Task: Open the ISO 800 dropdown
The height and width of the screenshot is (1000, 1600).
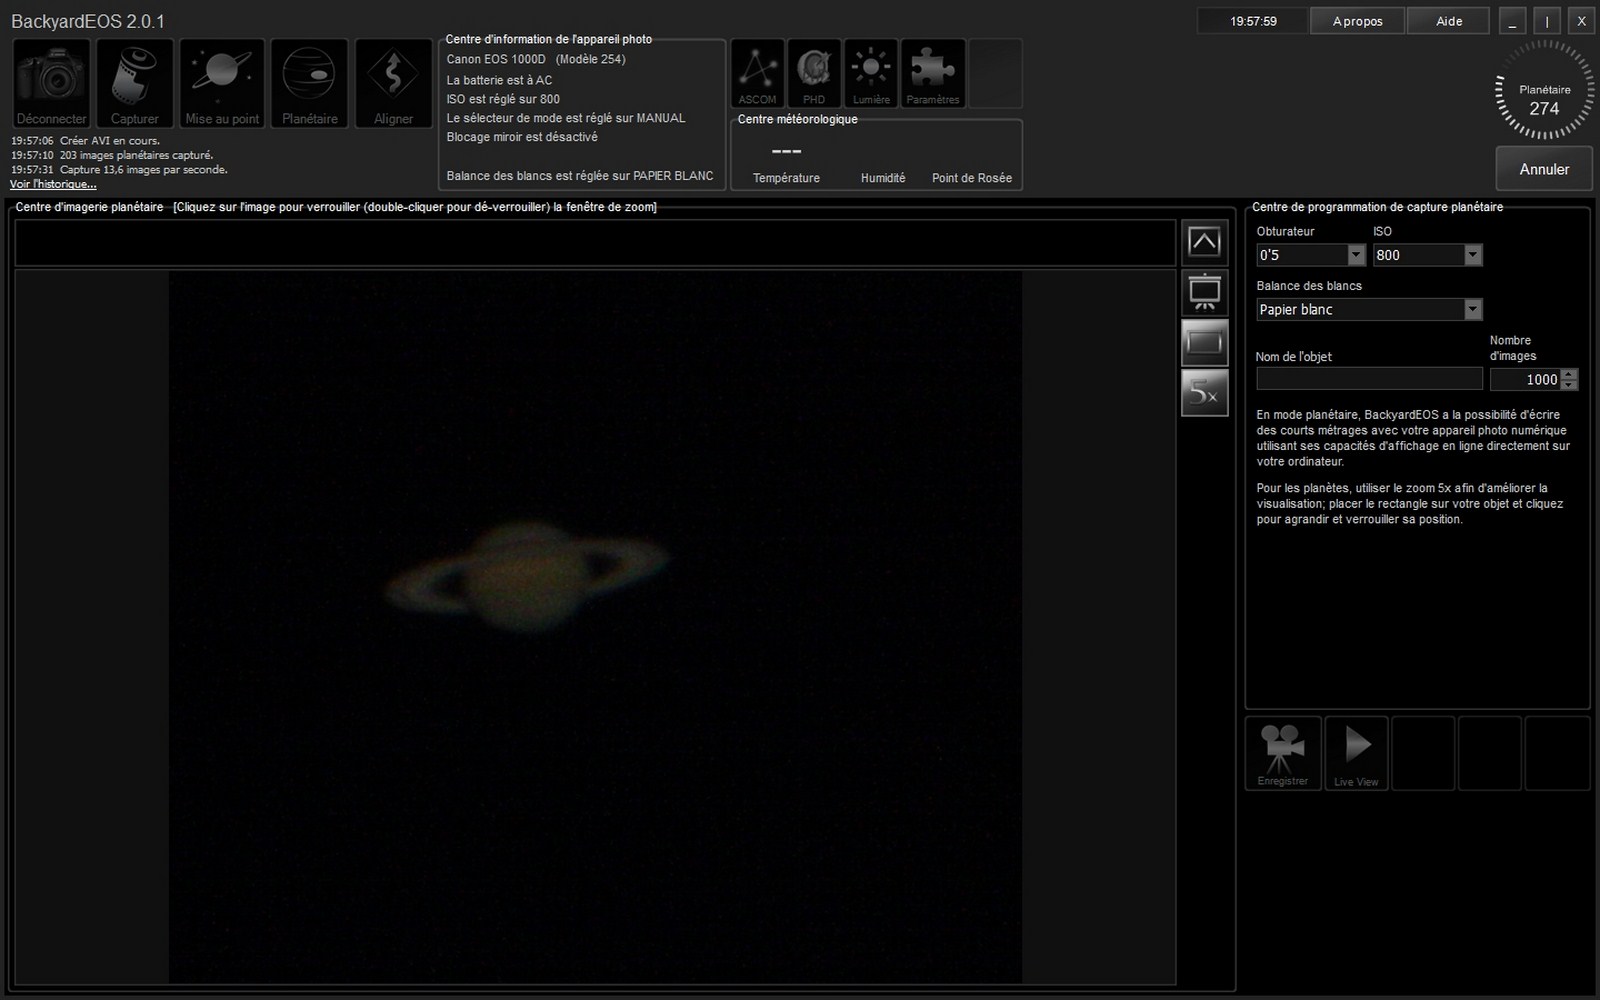Action: click(1427, 255)
